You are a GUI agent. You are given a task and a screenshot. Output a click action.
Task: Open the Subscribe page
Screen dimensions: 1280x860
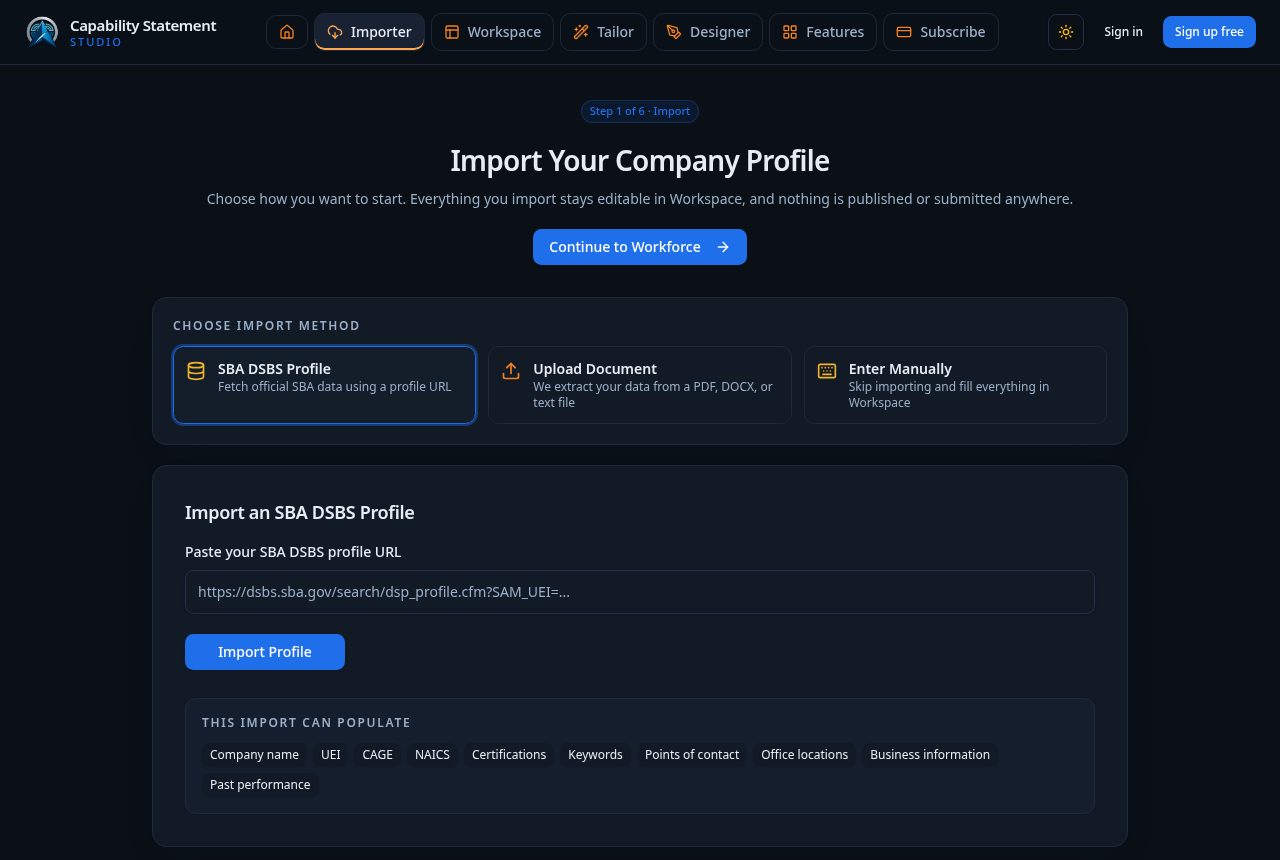tap(941, 32)
